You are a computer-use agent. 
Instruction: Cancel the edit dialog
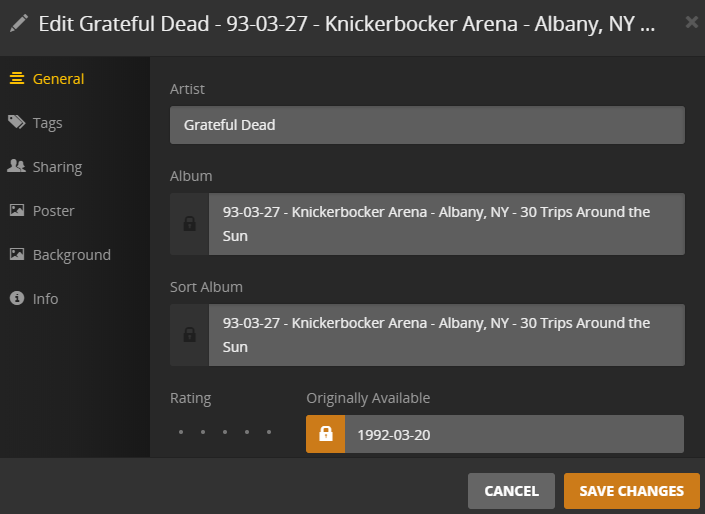point(511,491)
